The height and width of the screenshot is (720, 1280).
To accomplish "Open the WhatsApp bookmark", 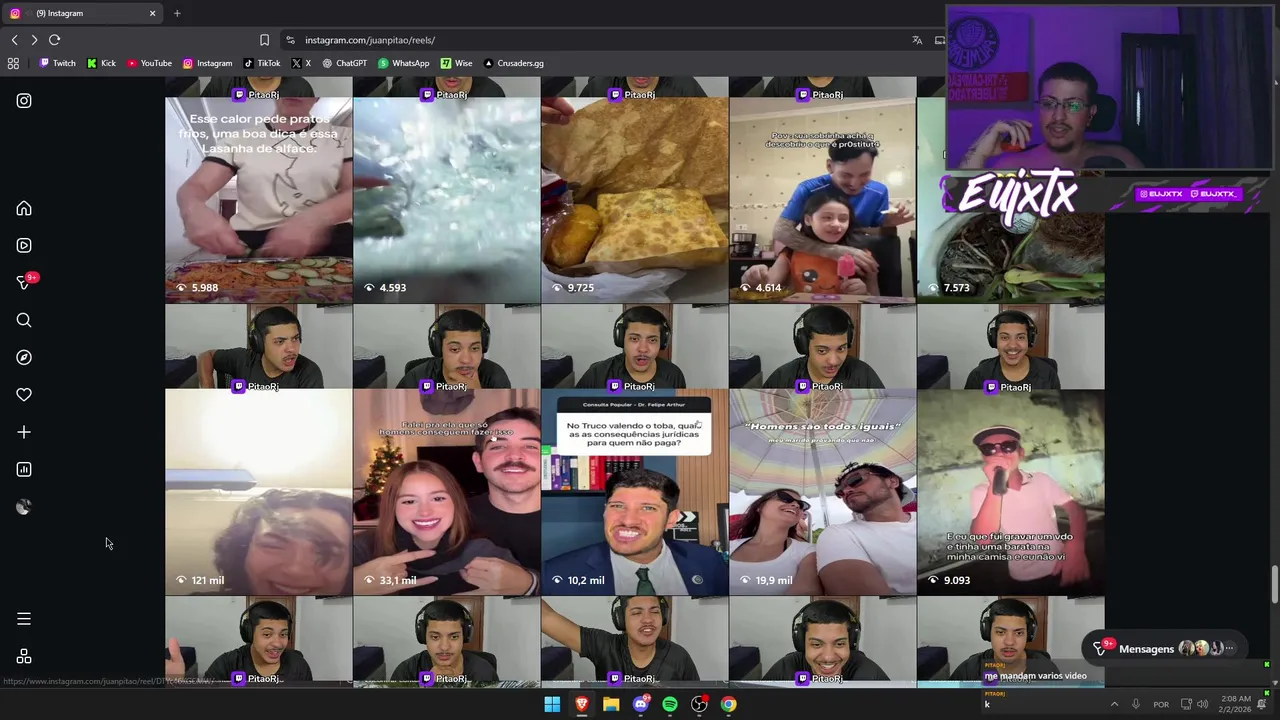I will 404,63.
